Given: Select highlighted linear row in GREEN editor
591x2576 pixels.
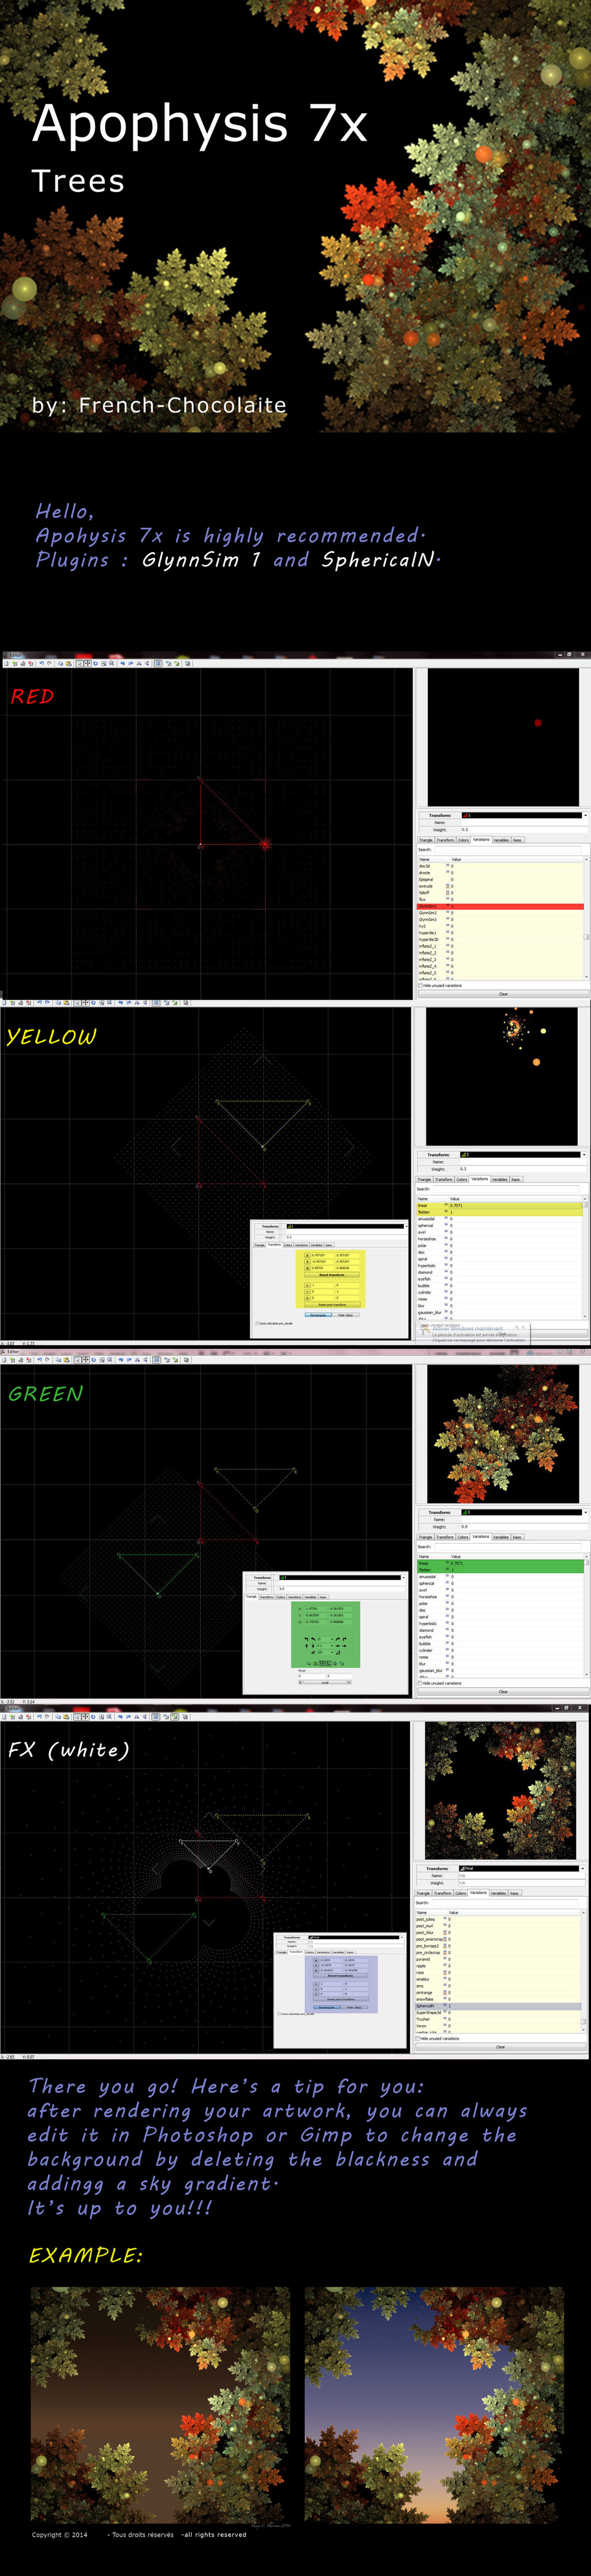Looking at the screenshot, I should (x=499, y=1563).
